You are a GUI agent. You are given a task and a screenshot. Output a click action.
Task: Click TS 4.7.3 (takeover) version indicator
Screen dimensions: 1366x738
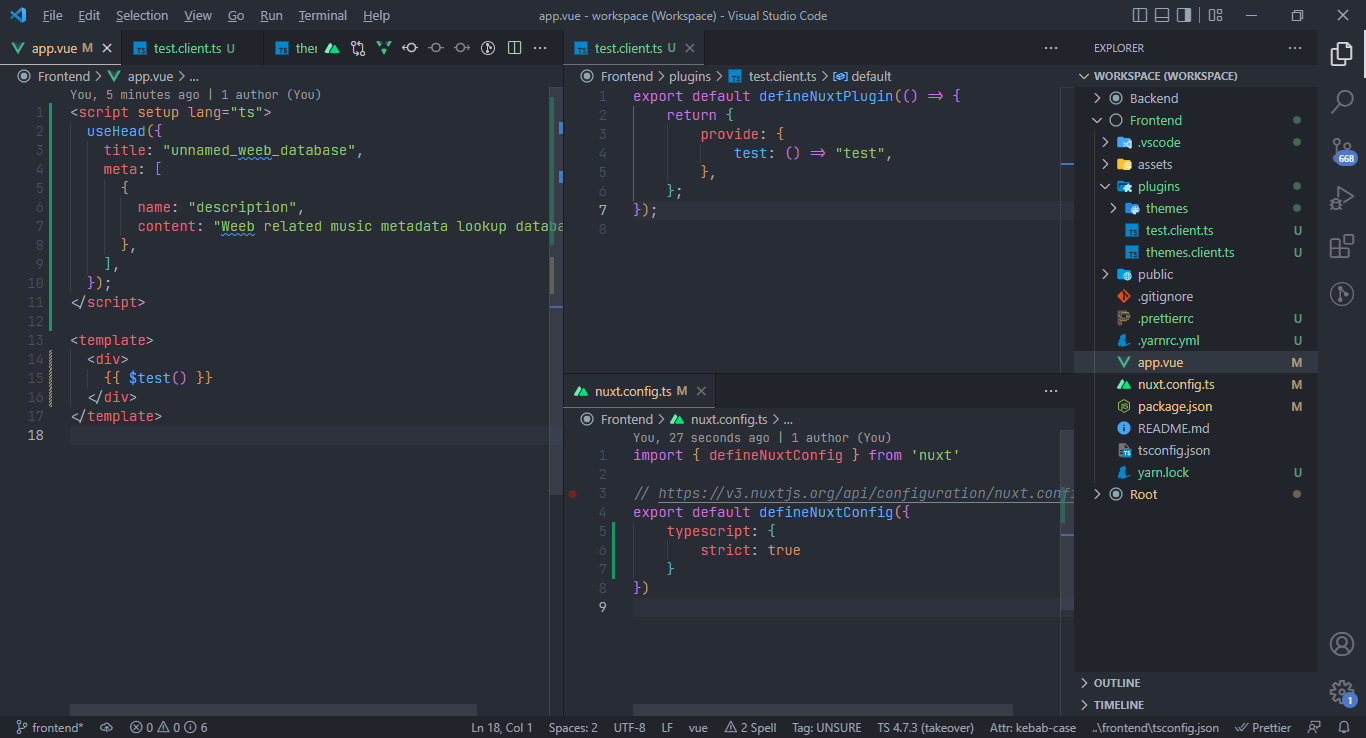[x=925, y=728]
